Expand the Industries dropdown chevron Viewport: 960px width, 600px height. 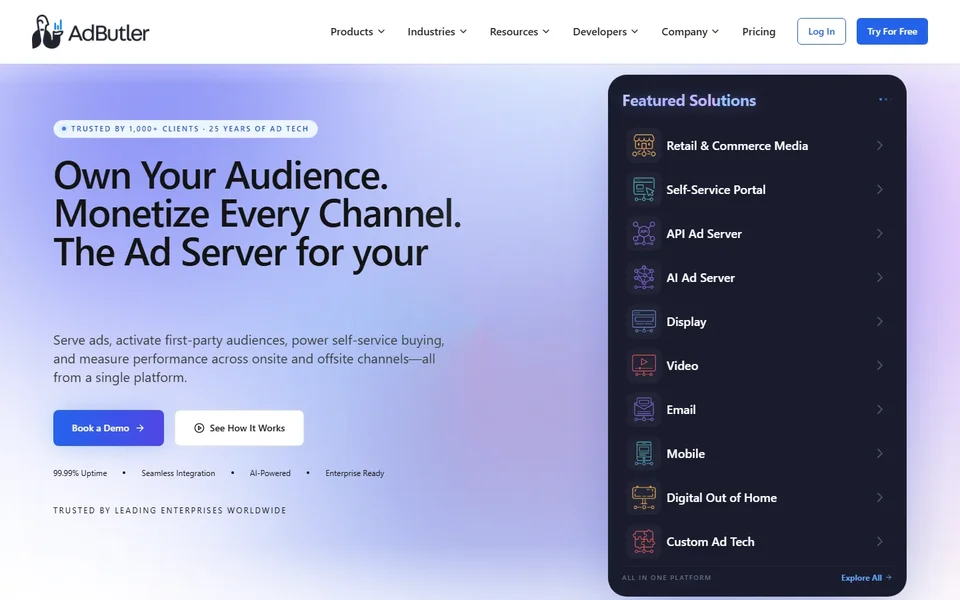click(463, 31)
